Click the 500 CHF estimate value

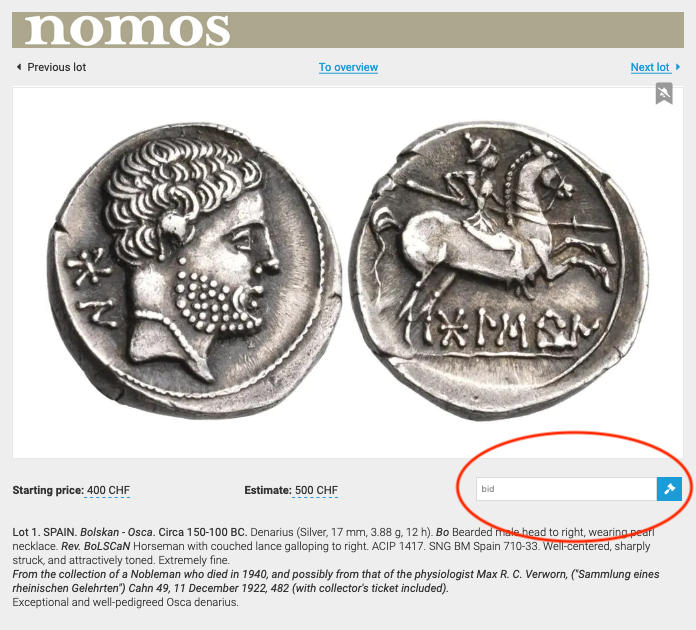(x=316, y=490)
